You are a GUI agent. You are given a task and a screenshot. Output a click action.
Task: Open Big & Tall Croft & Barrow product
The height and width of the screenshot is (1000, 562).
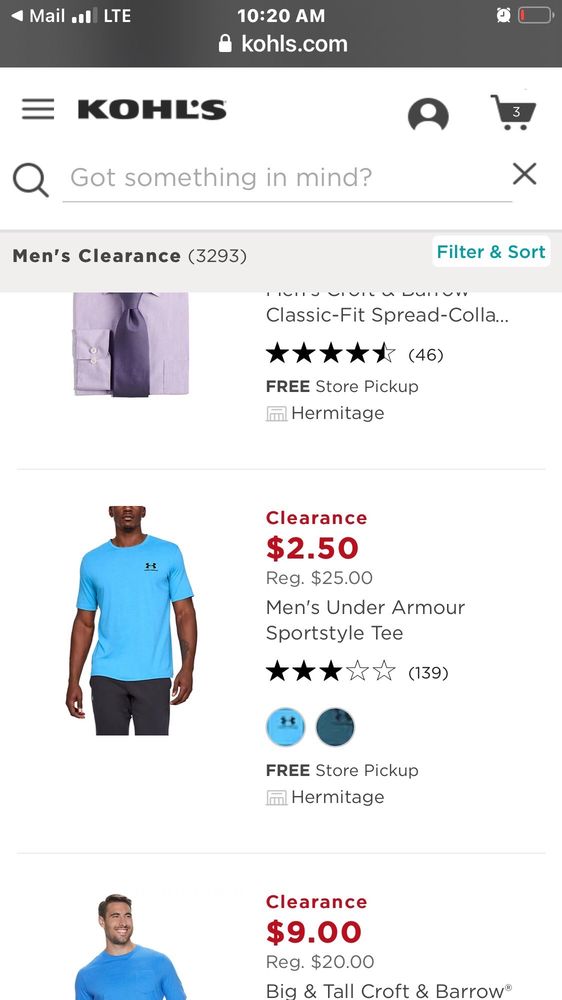tap(388, 990)
